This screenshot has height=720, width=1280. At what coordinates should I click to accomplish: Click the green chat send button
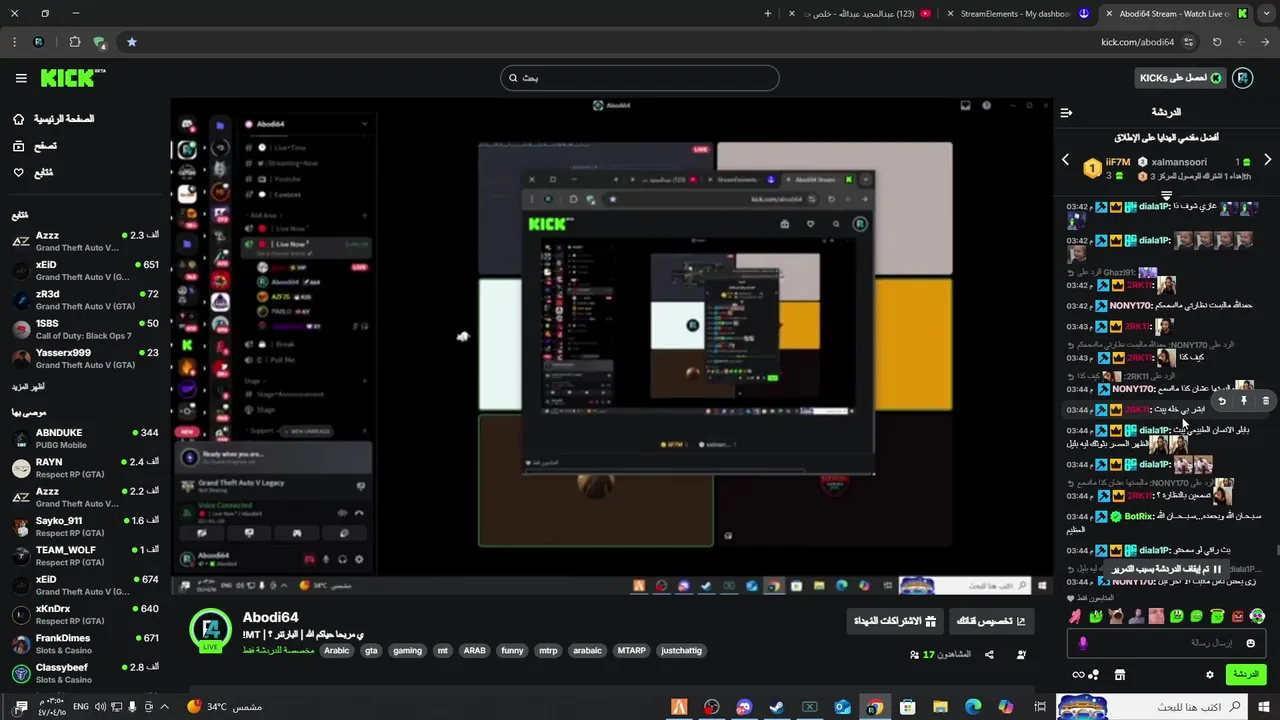(x=1246, y=675)
